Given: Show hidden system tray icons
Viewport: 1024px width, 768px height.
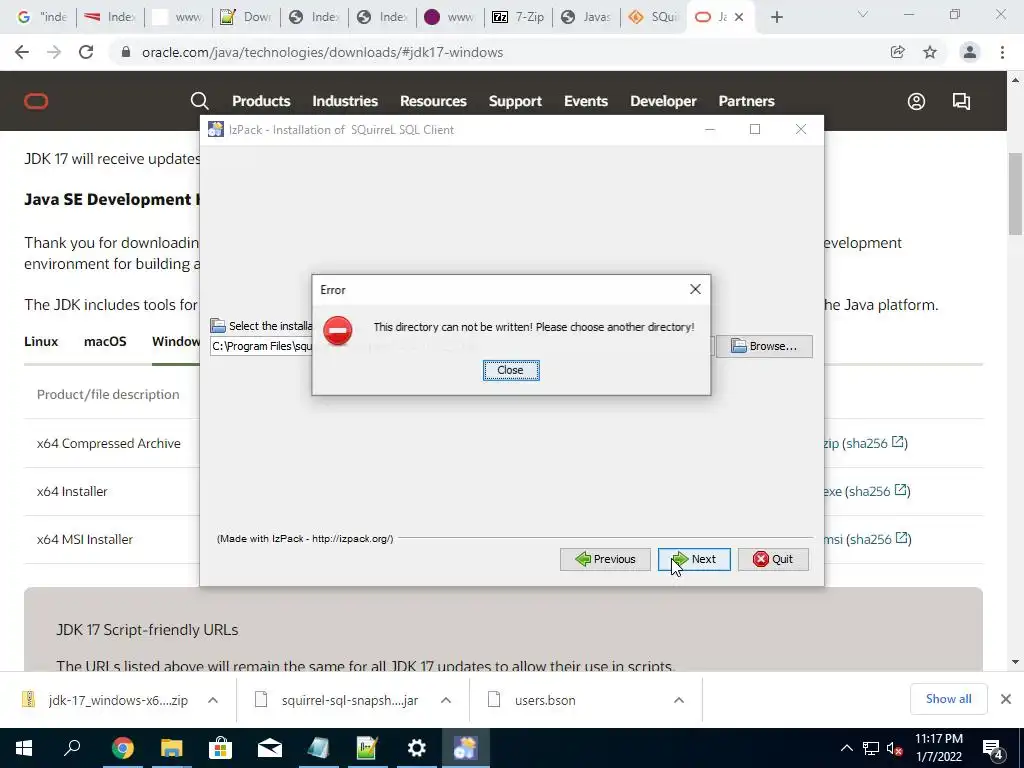Looking at the screenshot, I should pyautogui.click(x=846, y=748).
